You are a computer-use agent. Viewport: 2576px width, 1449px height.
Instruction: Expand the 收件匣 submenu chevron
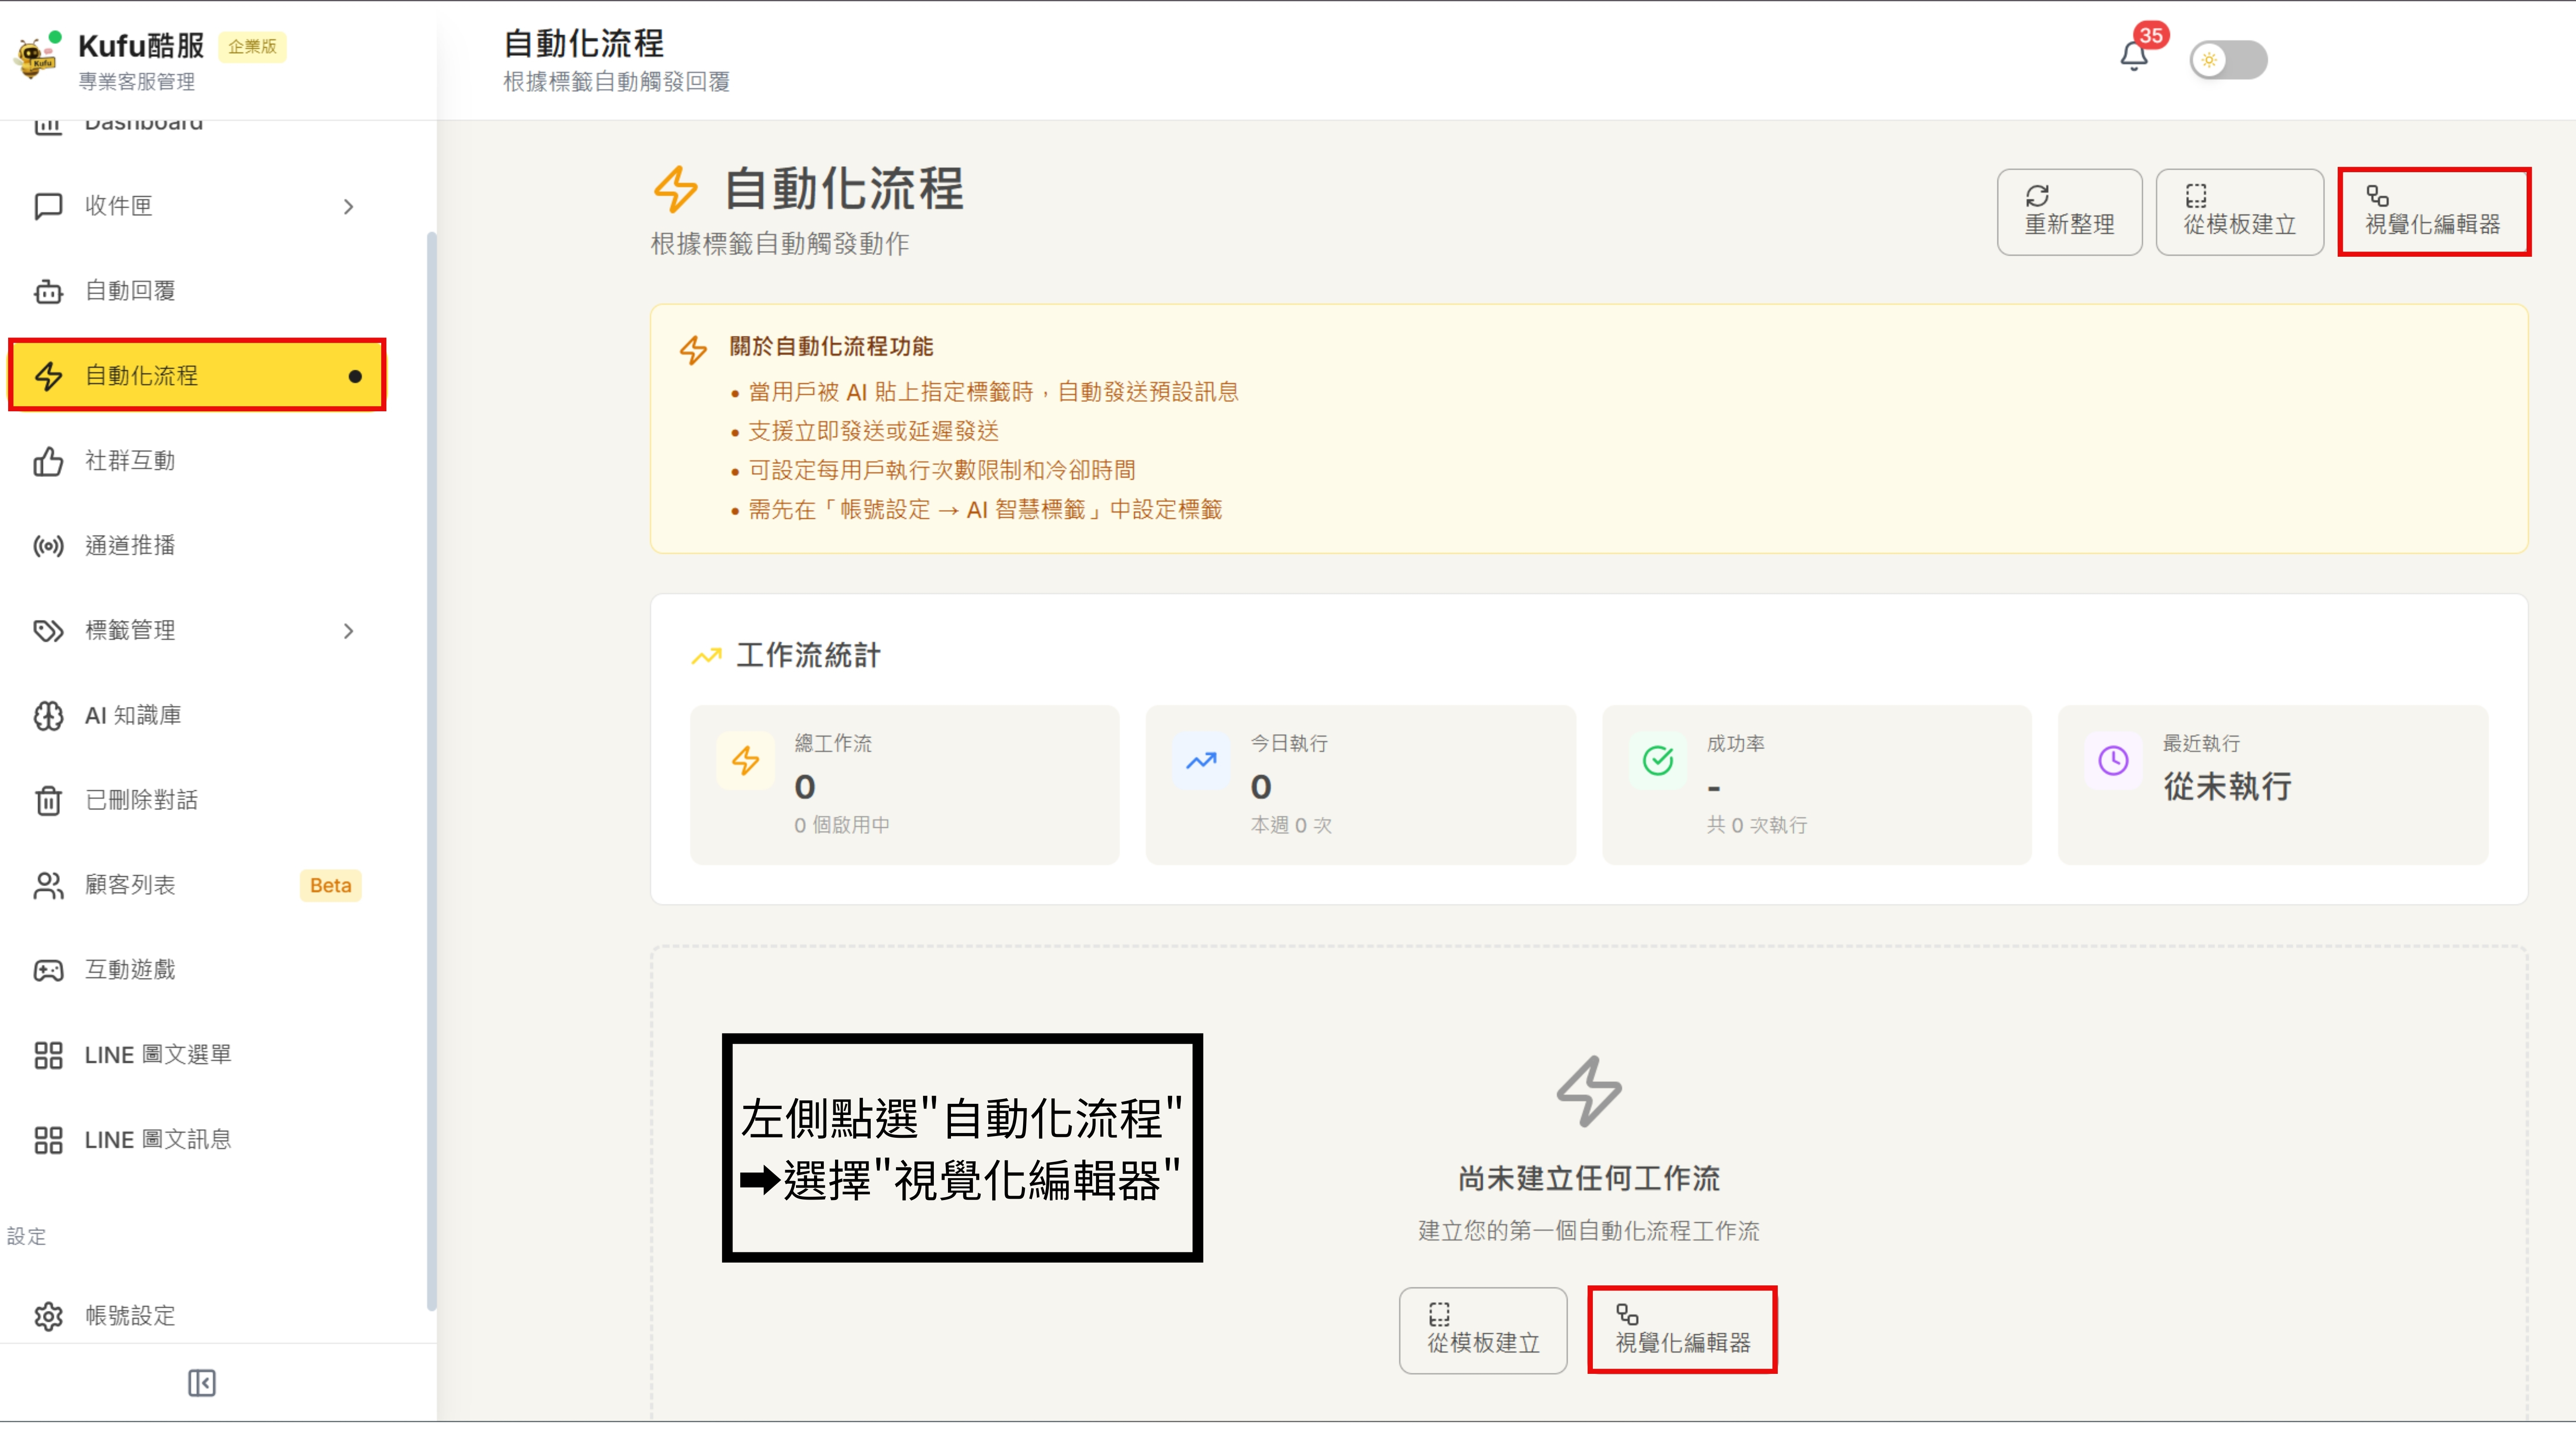pyautogui.click(x=348, y=207)
